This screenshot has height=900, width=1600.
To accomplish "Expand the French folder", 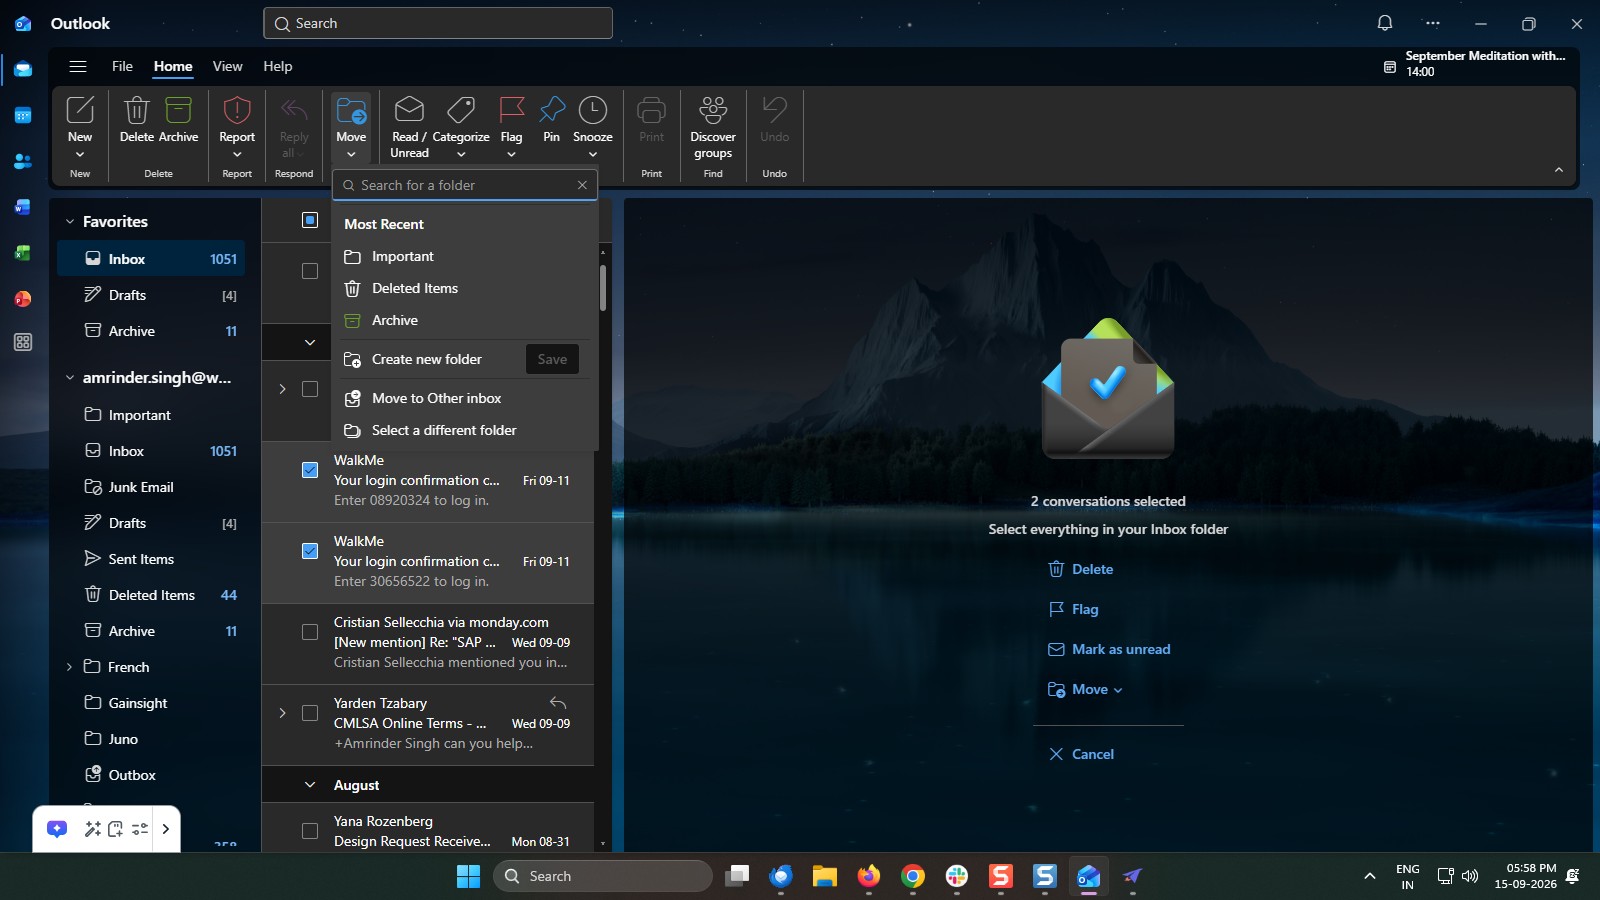I will [x=69, y=667].
